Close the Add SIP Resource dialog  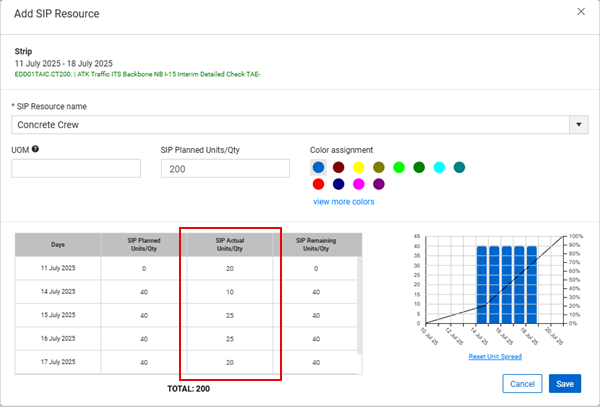coord(581,12)
